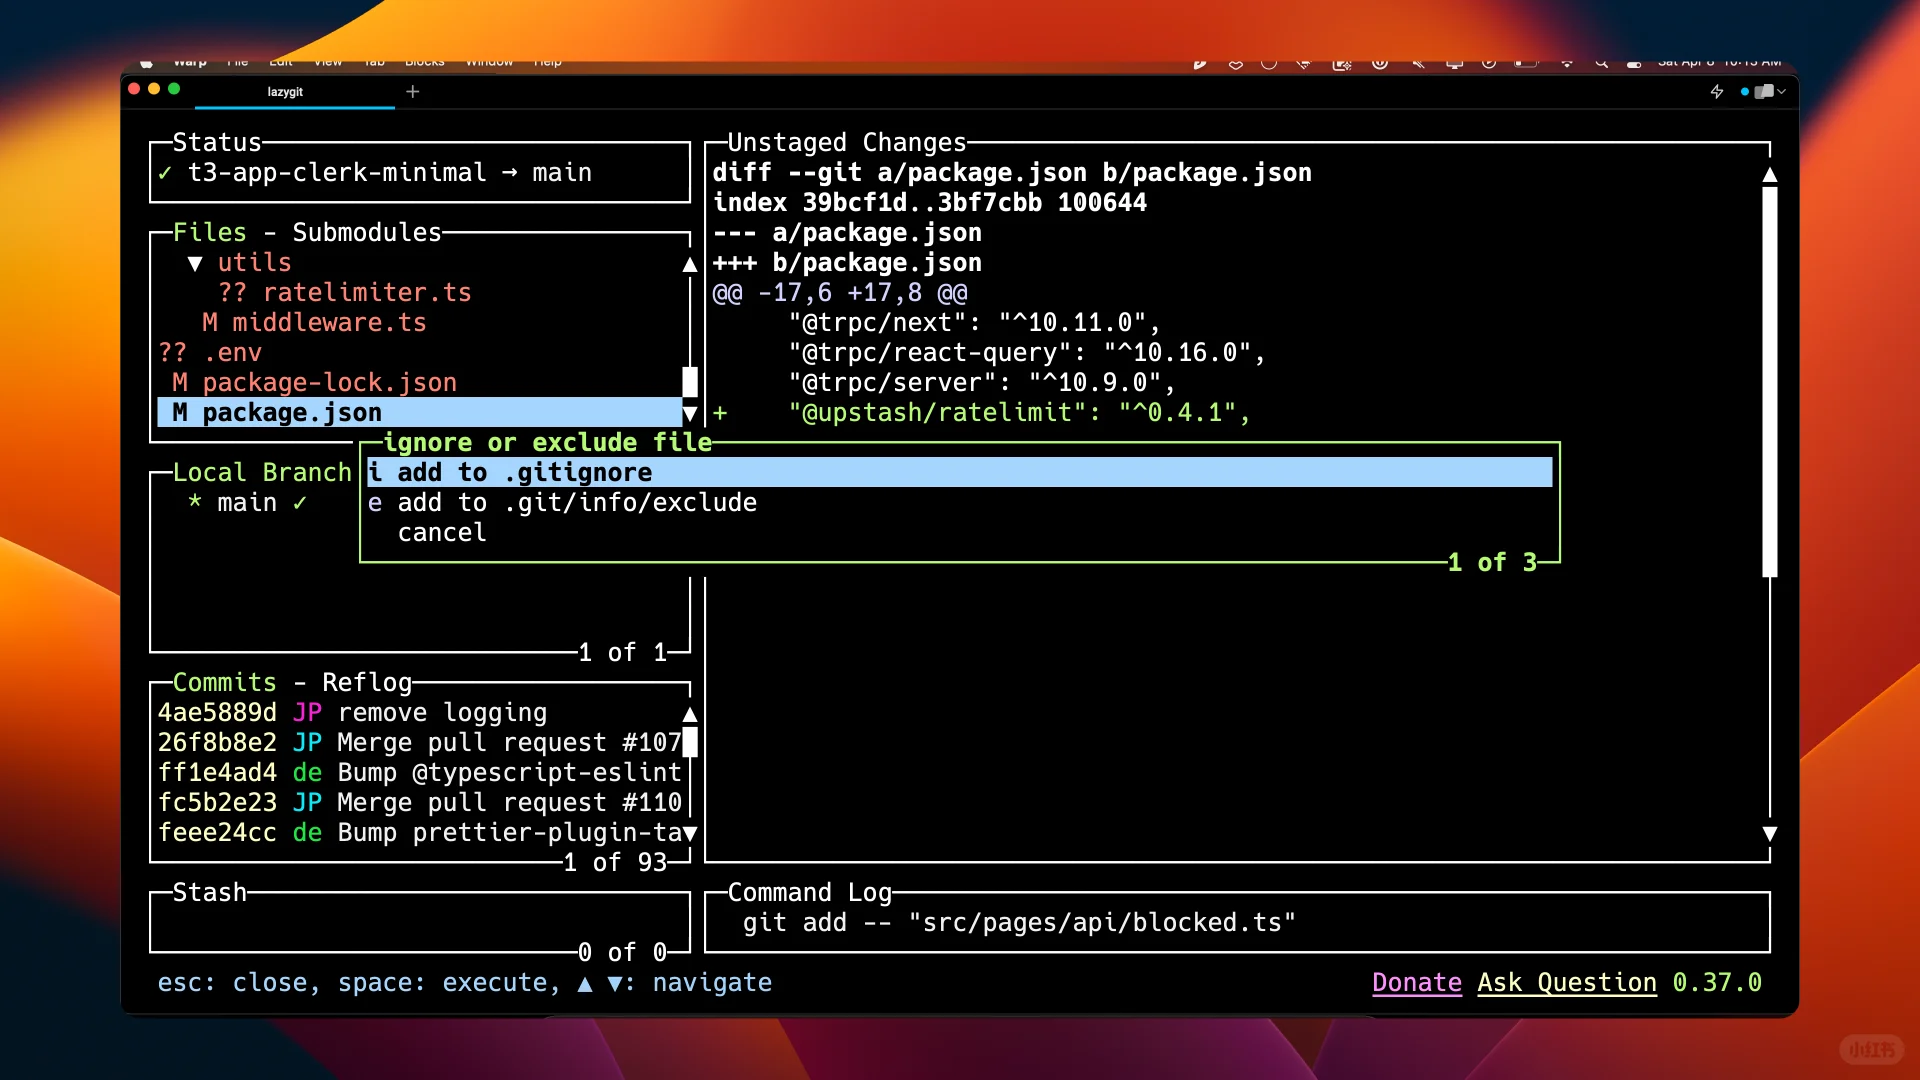Image resolution: width=1920 pixels, height=1080 pixels.
Task: Click scroll down arrow in Files panel
Action: (x=689, y=413)
